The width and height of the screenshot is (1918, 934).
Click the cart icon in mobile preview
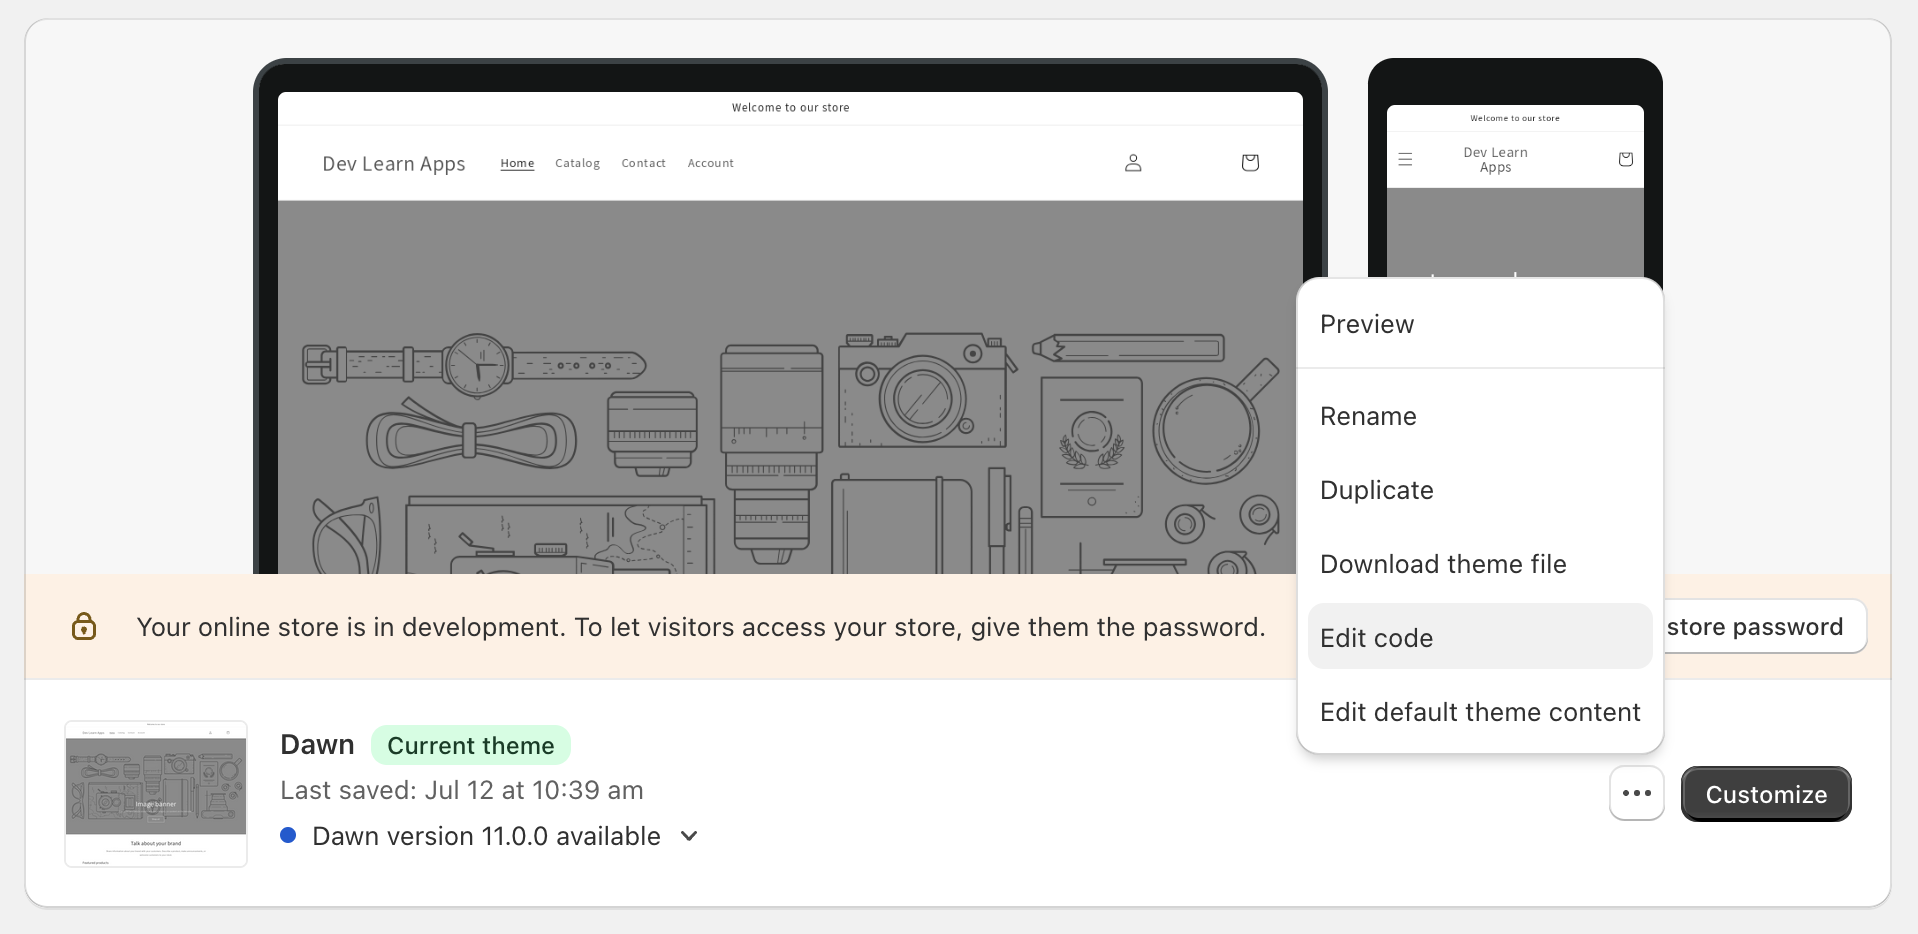click(1625, 159)
